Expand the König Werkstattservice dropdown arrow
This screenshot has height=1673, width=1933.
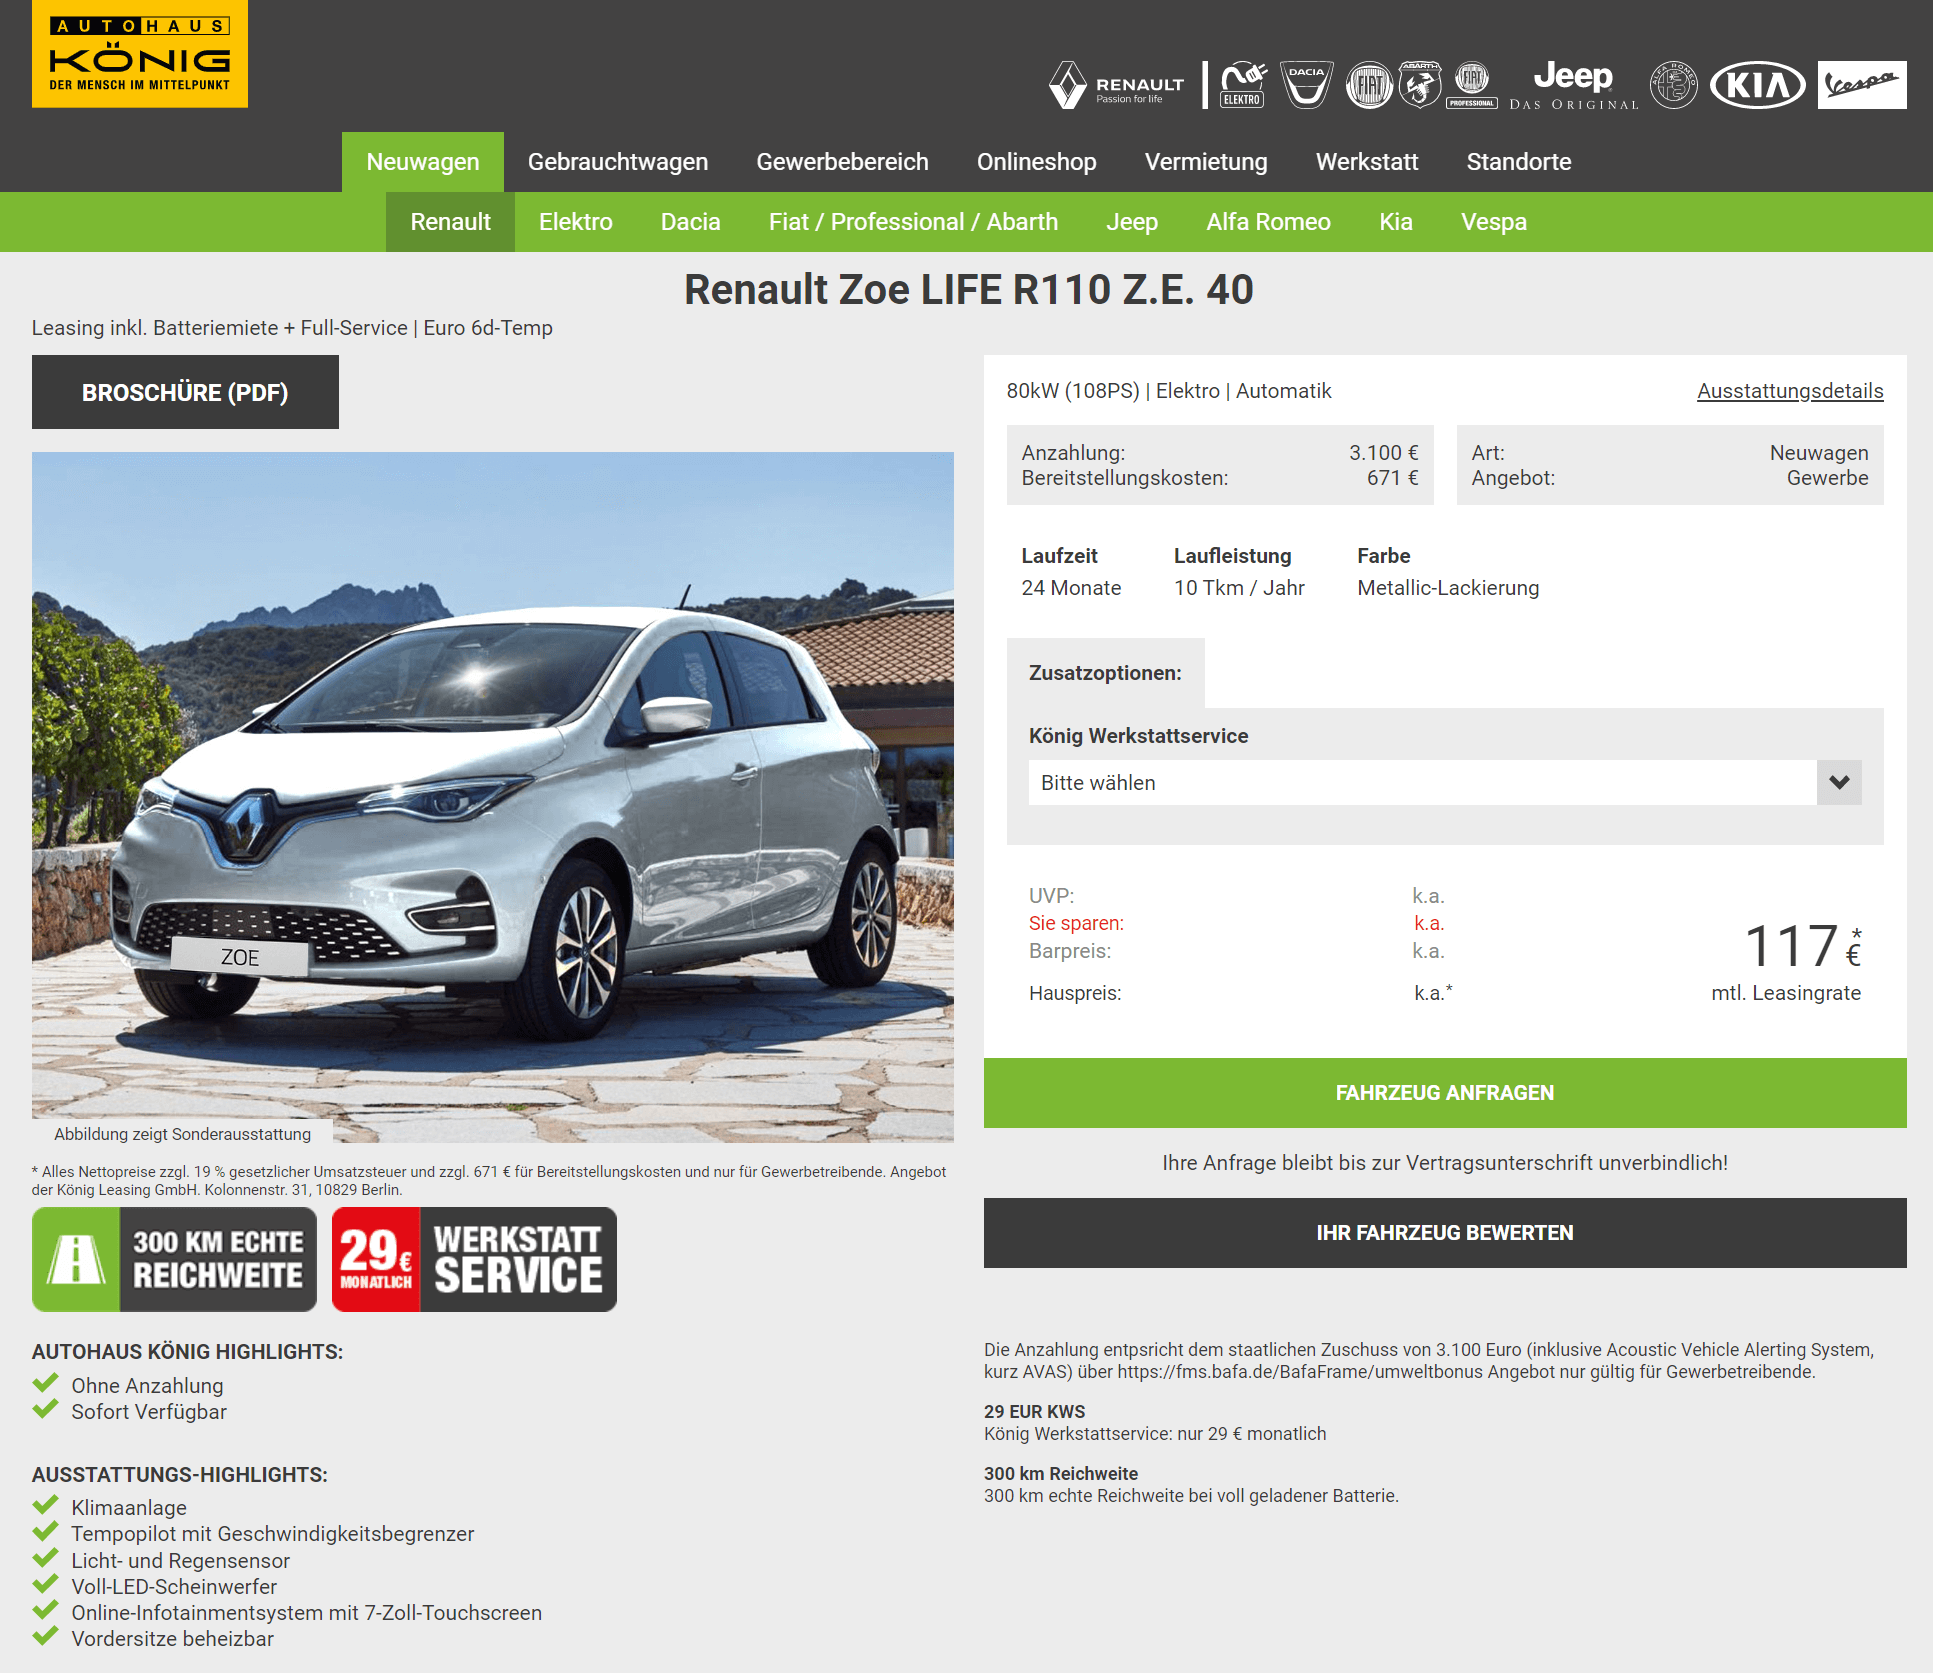coord(1839,783)
